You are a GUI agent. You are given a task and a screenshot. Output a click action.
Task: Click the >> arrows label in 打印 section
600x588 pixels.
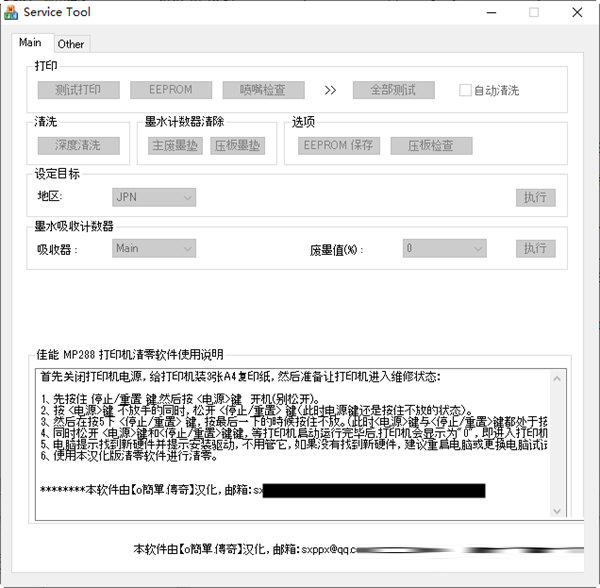330,91
